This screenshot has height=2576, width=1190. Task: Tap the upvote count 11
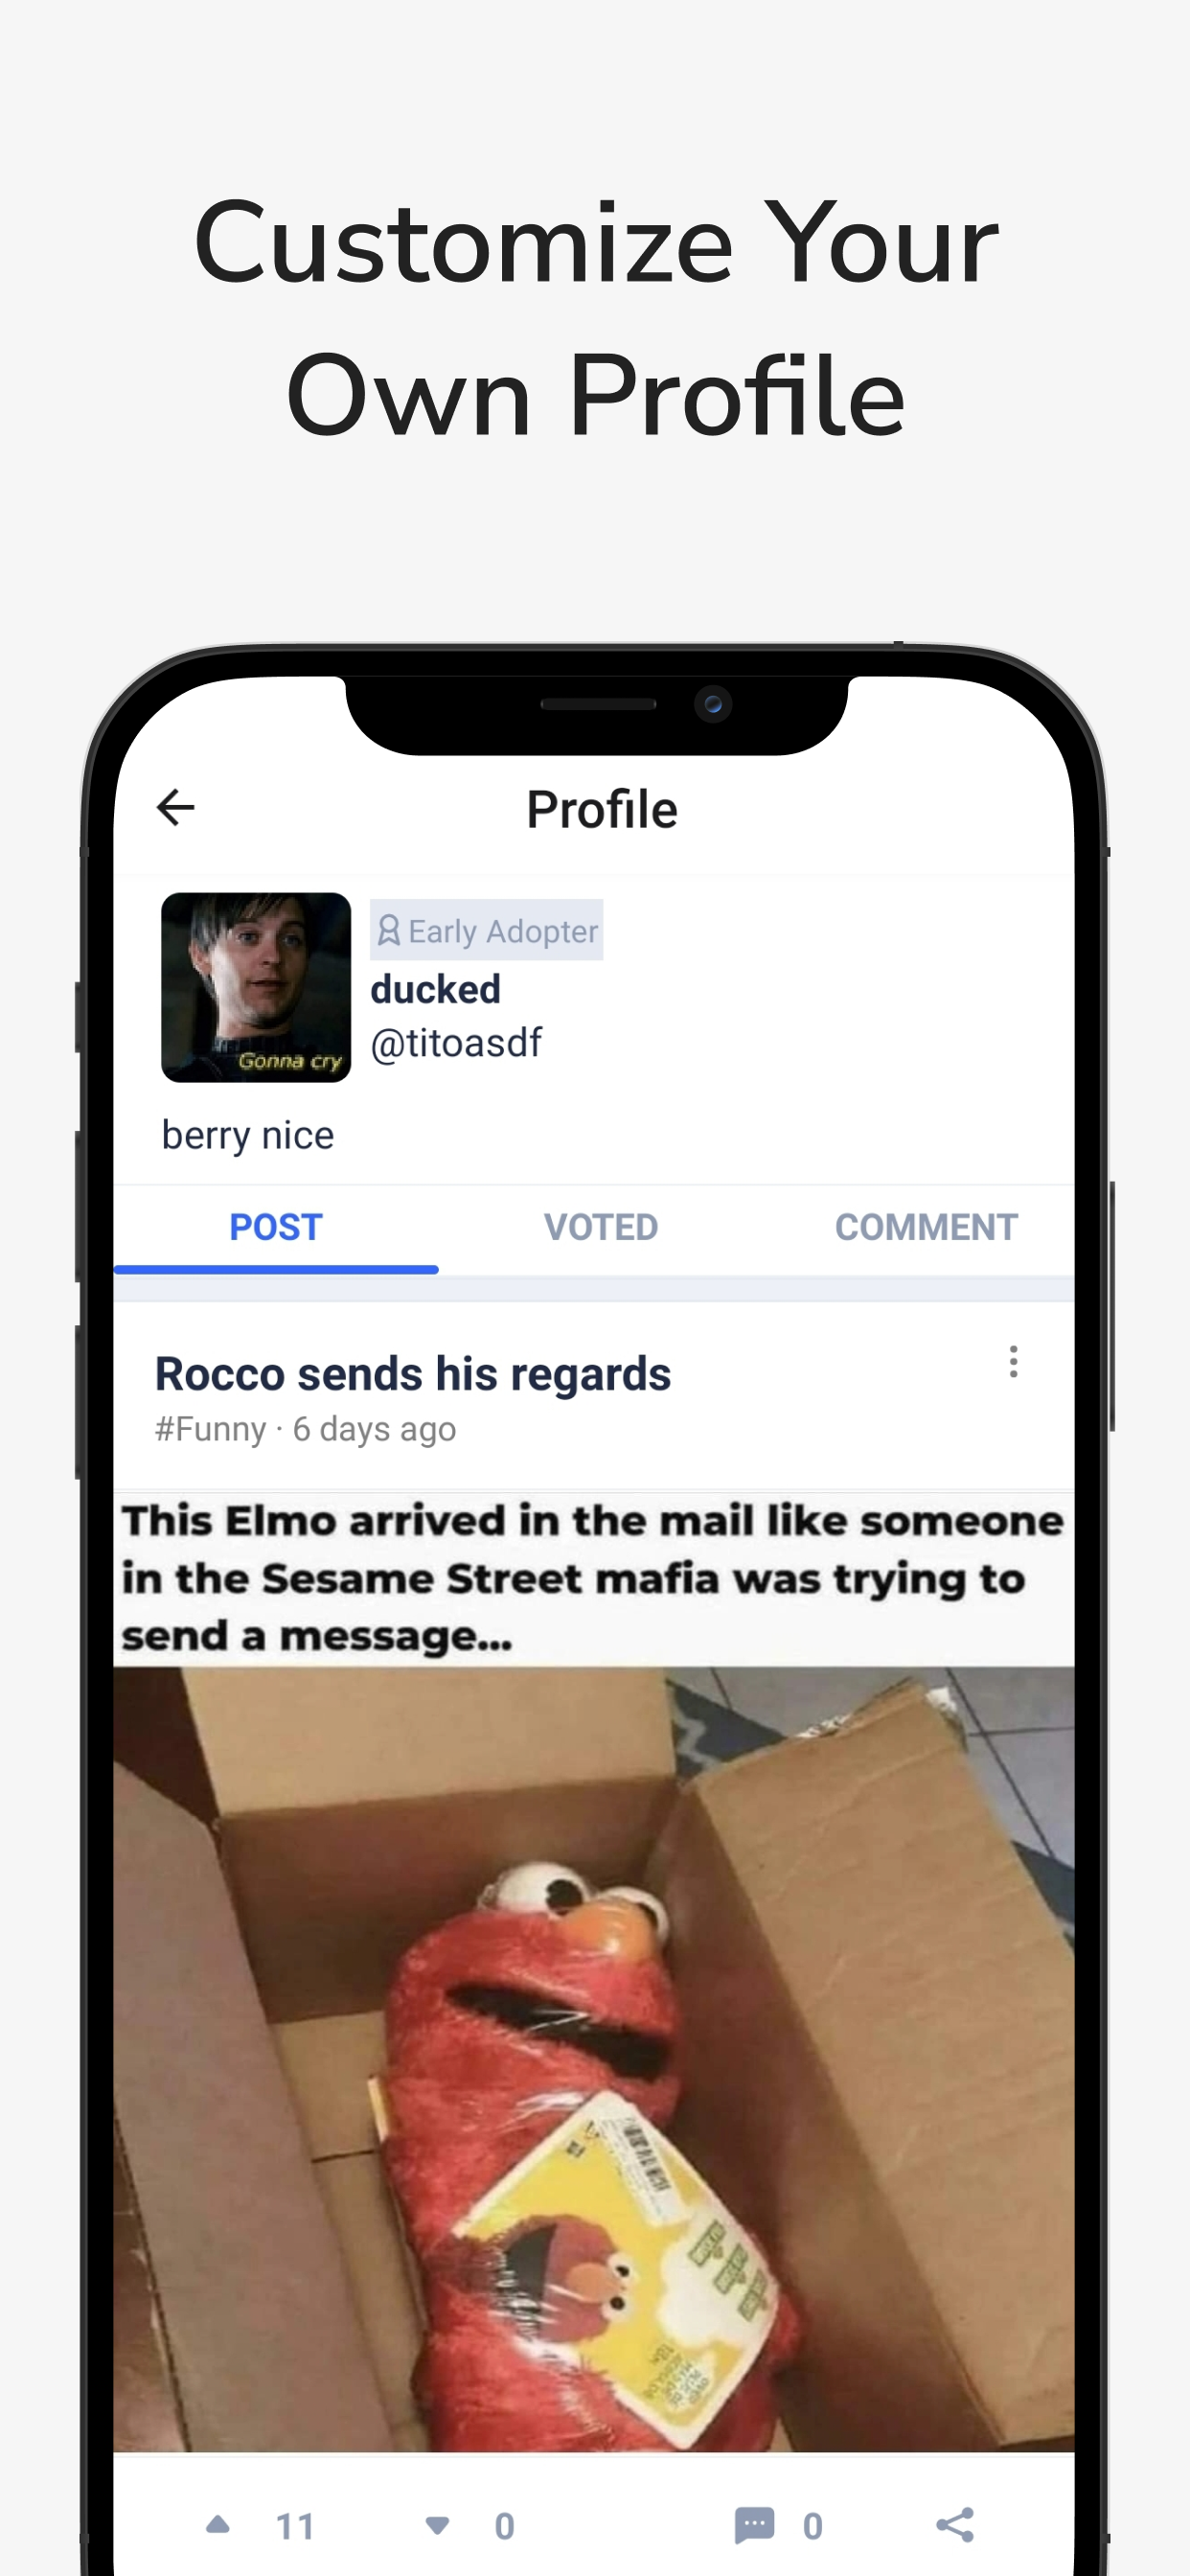coord(295,2527)
